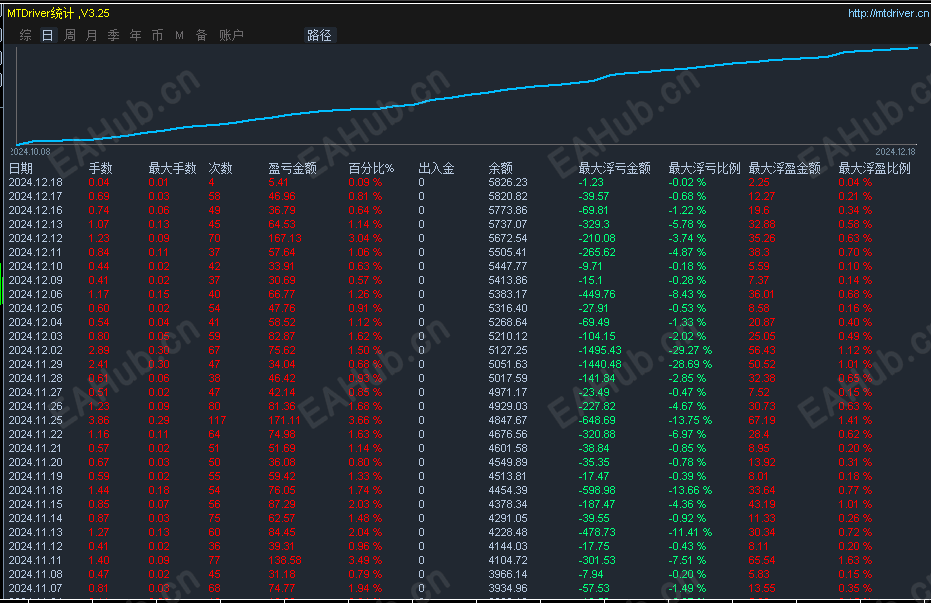931x603 pixels.
Task: Click balance 5826.23
Action: (x=508, y=182)
